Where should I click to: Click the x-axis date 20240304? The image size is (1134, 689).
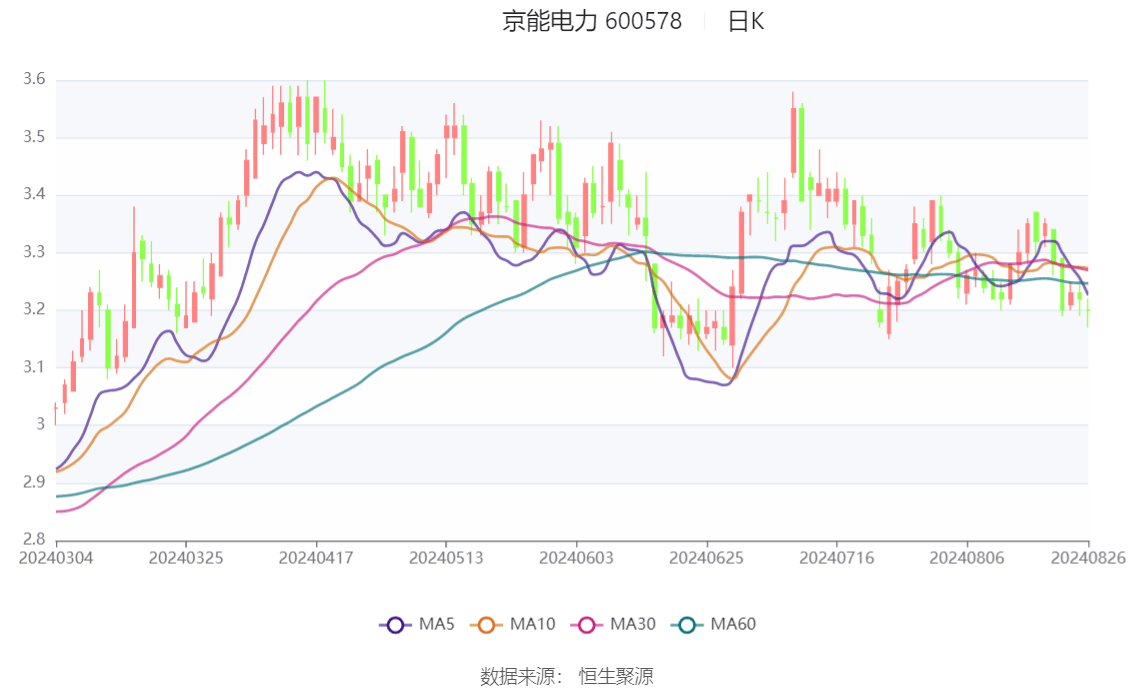point(56,558)
